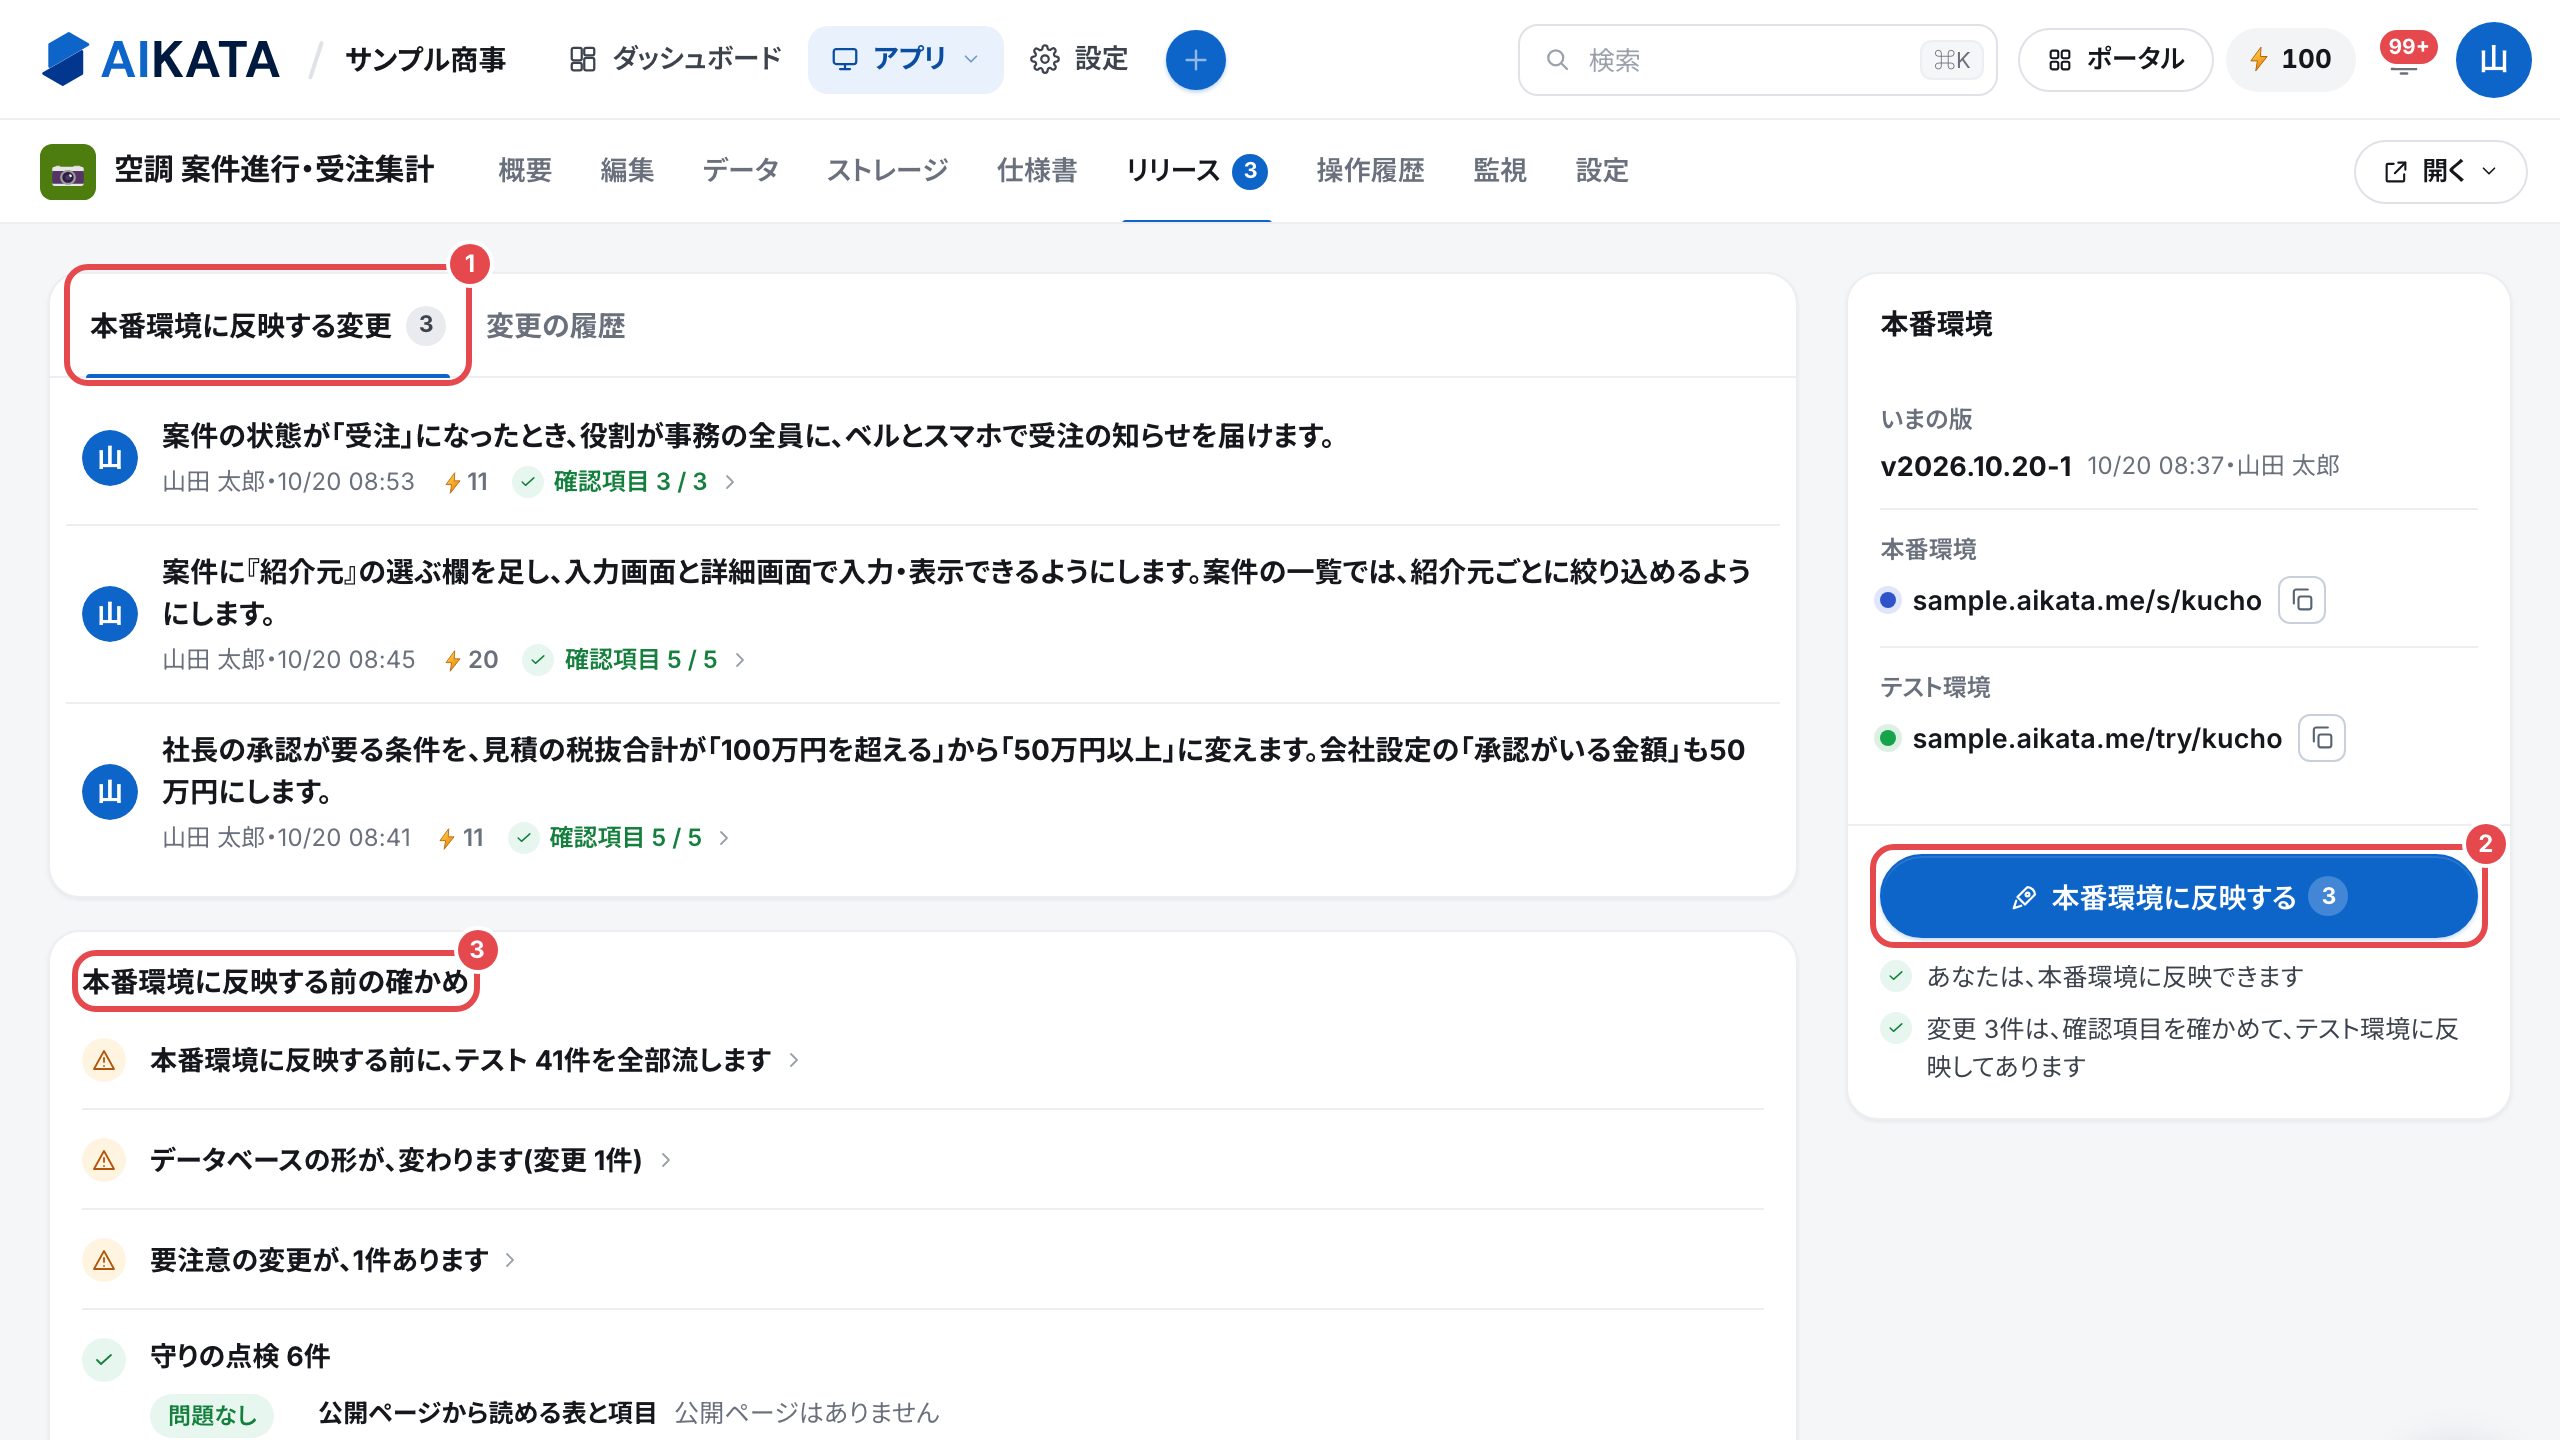Viewport: 2560px width, 1440px height.
Task: Click the 本番環境に反映する button
Action: 2179,897
